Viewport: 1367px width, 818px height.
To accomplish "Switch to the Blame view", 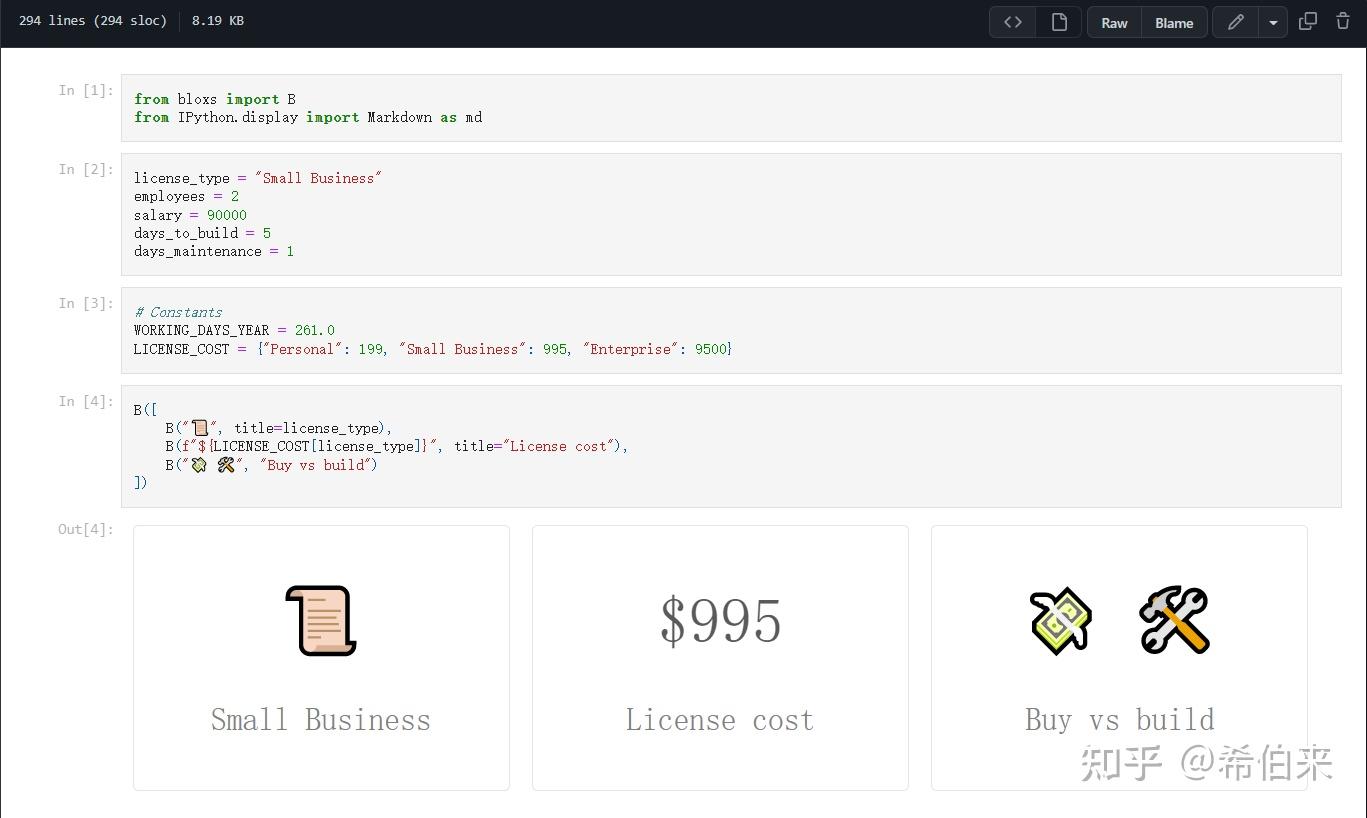I will 1173,21.
